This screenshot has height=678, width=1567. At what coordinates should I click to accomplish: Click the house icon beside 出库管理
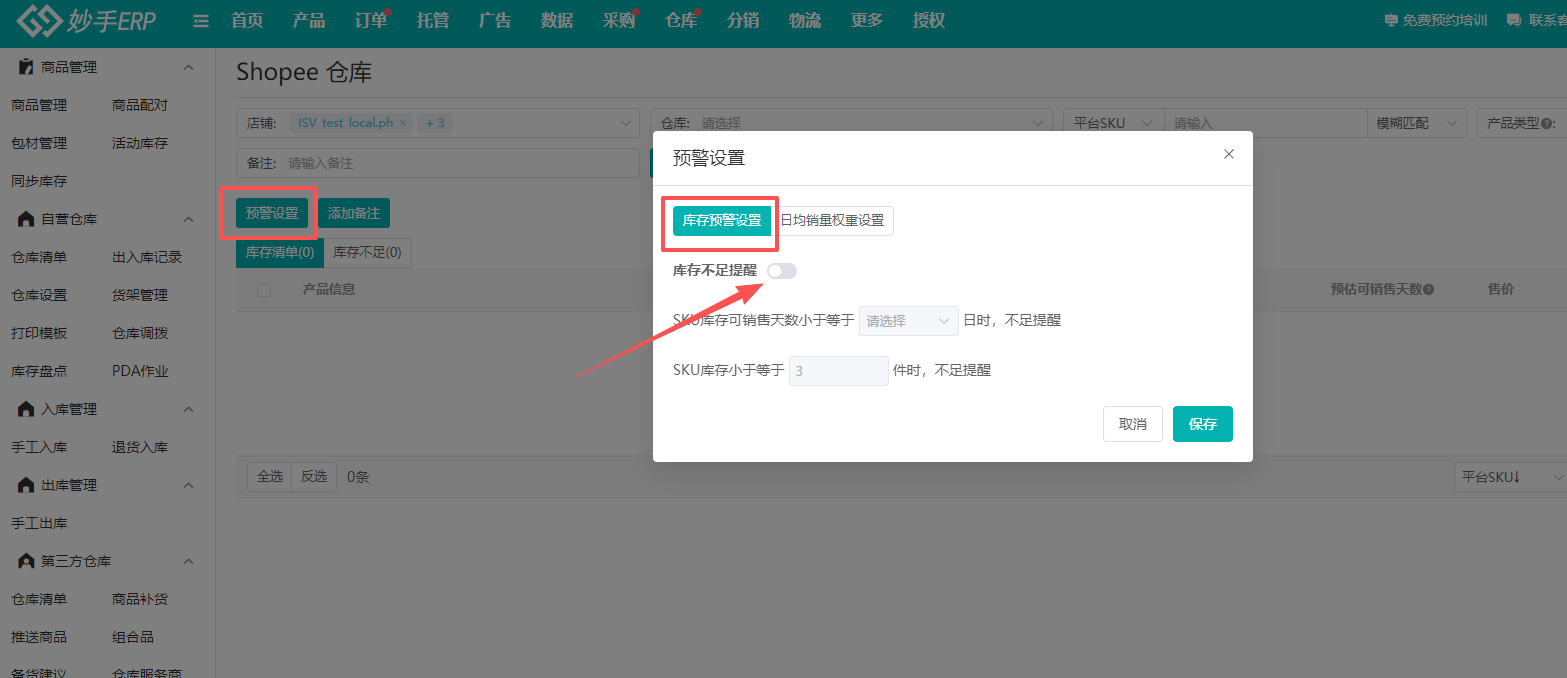pyautogui.click(x=27, y=485)
